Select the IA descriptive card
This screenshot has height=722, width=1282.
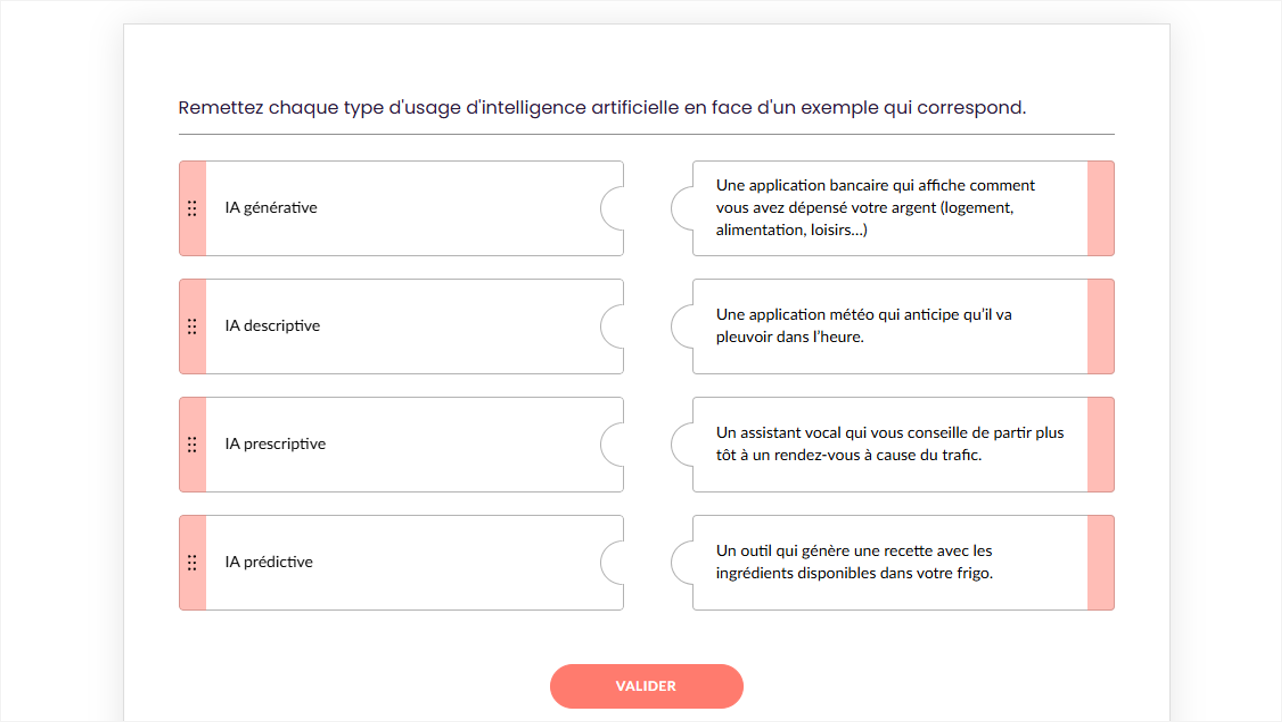[400, 326]
